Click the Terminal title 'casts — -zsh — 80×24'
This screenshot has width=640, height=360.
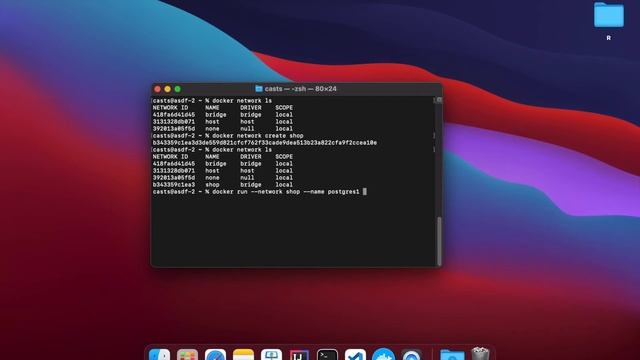point(300,89)
